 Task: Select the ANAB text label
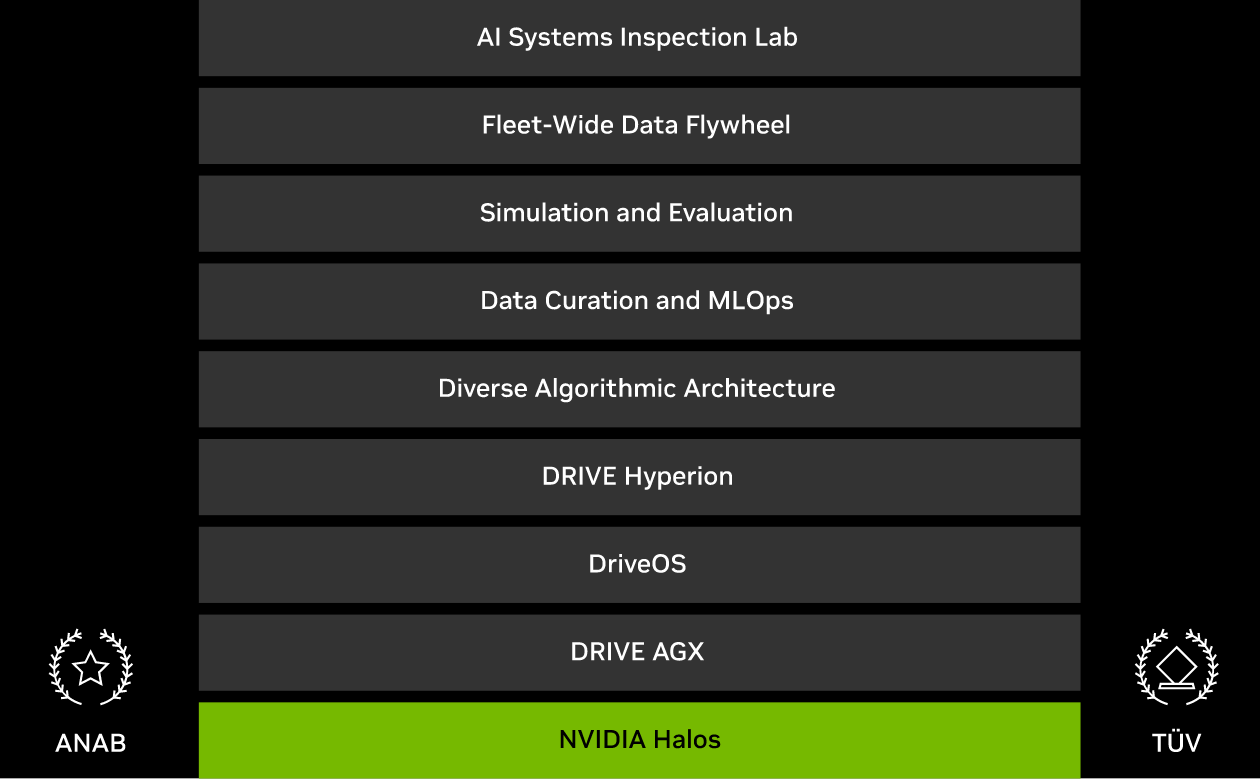(x=91, y=743)
